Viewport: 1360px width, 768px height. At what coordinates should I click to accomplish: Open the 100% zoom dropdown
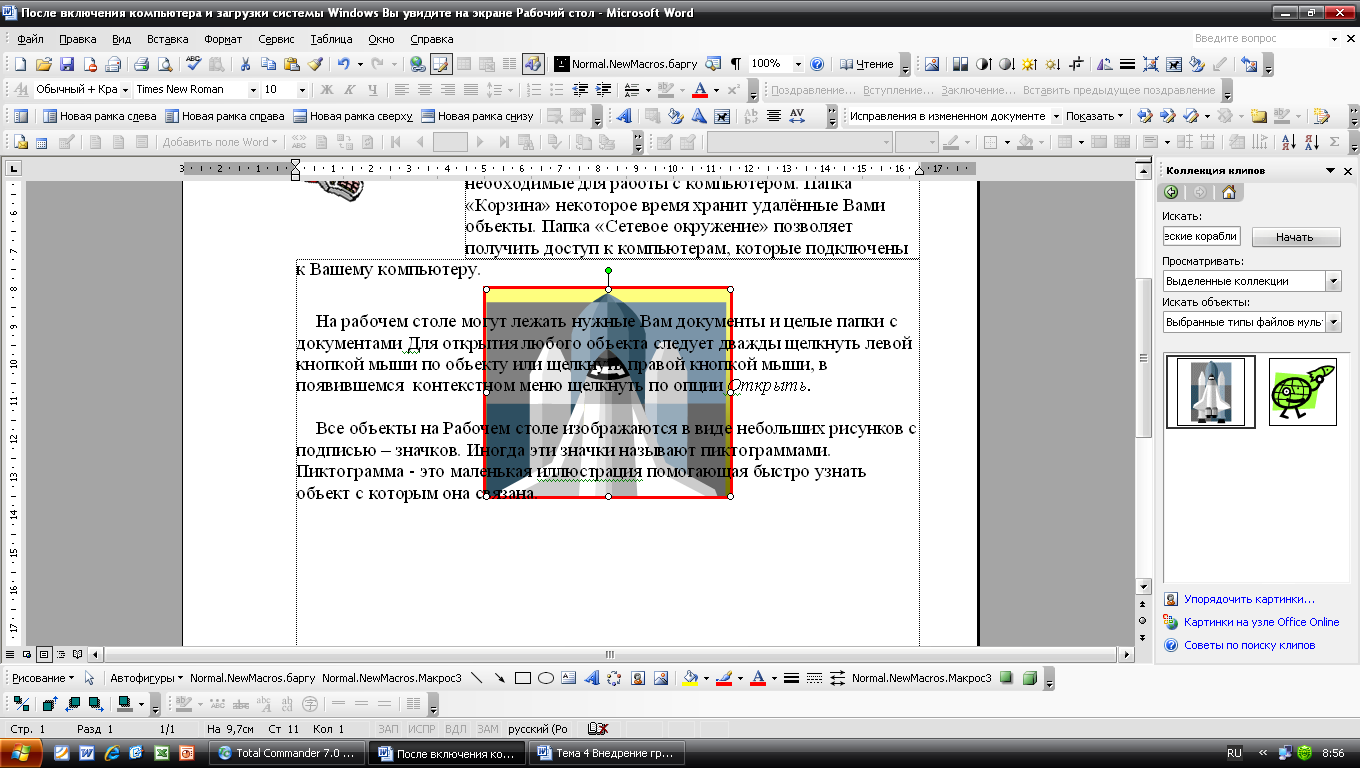pos(797,64)
